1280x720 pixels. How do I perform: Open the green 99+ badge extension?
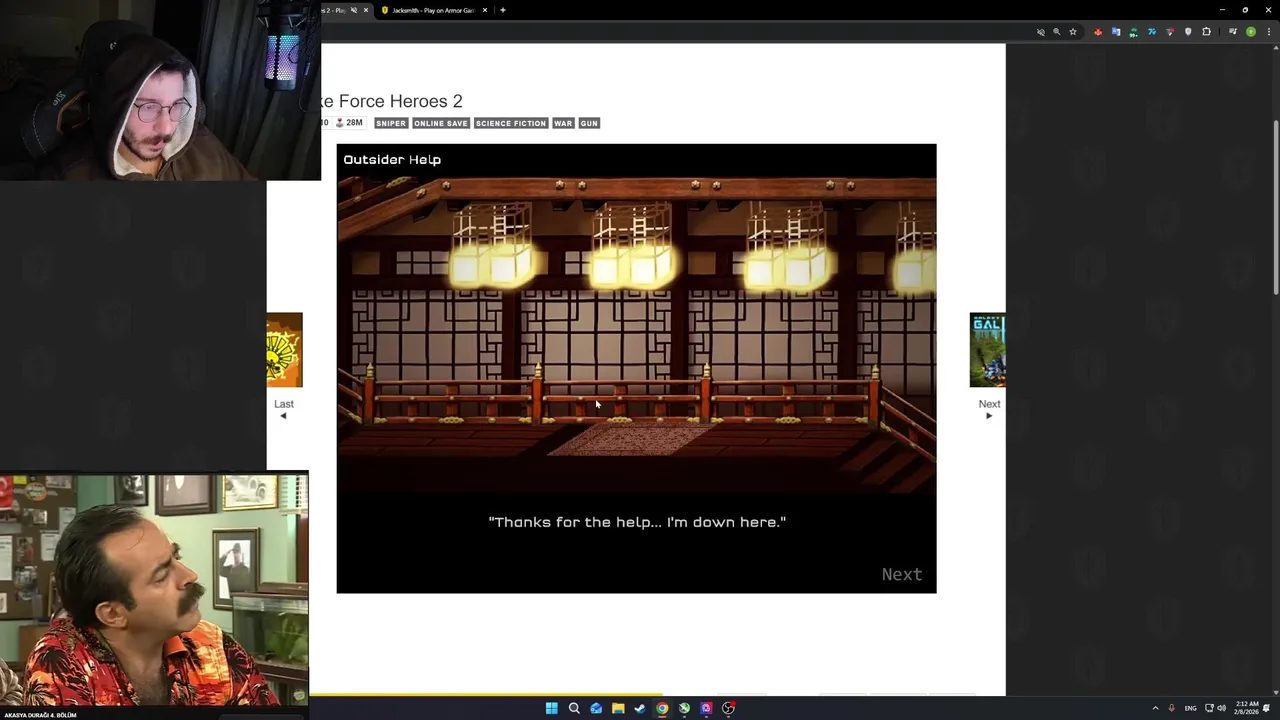pos(1134,33)
